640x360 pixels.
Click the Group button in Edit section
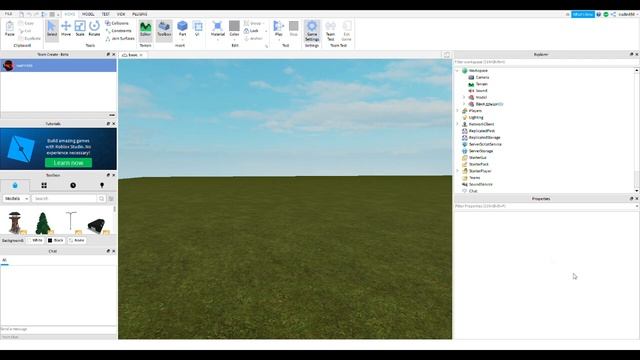[x=252, y=23]
